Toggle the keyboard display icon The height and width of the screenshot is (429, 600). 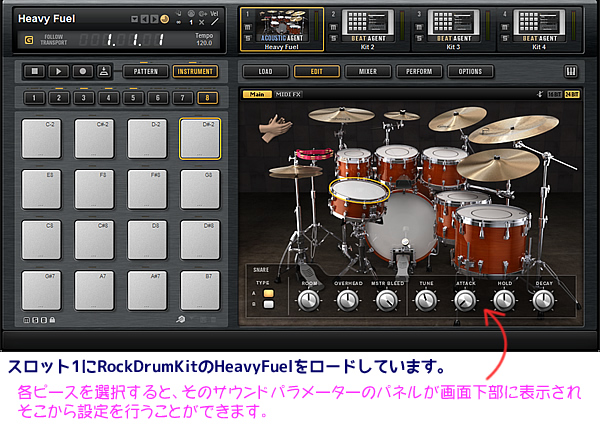(571, 71)
